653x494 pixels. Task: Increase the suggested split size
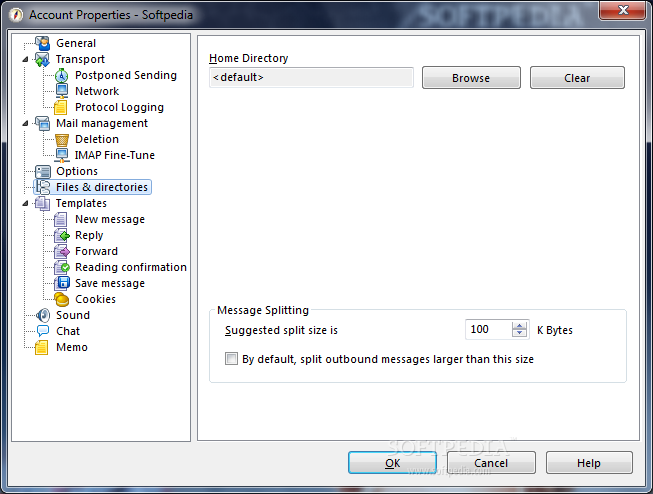[519, 326]
